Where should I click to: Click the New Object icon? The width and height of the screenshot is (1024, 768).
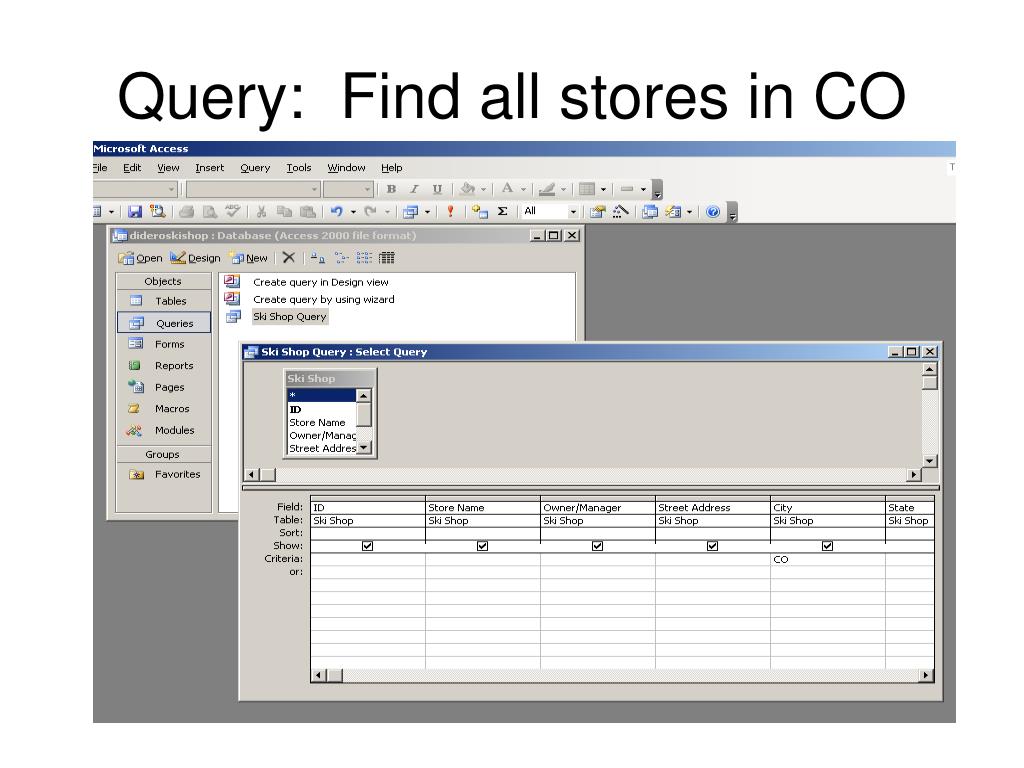[x=673, y=212]
